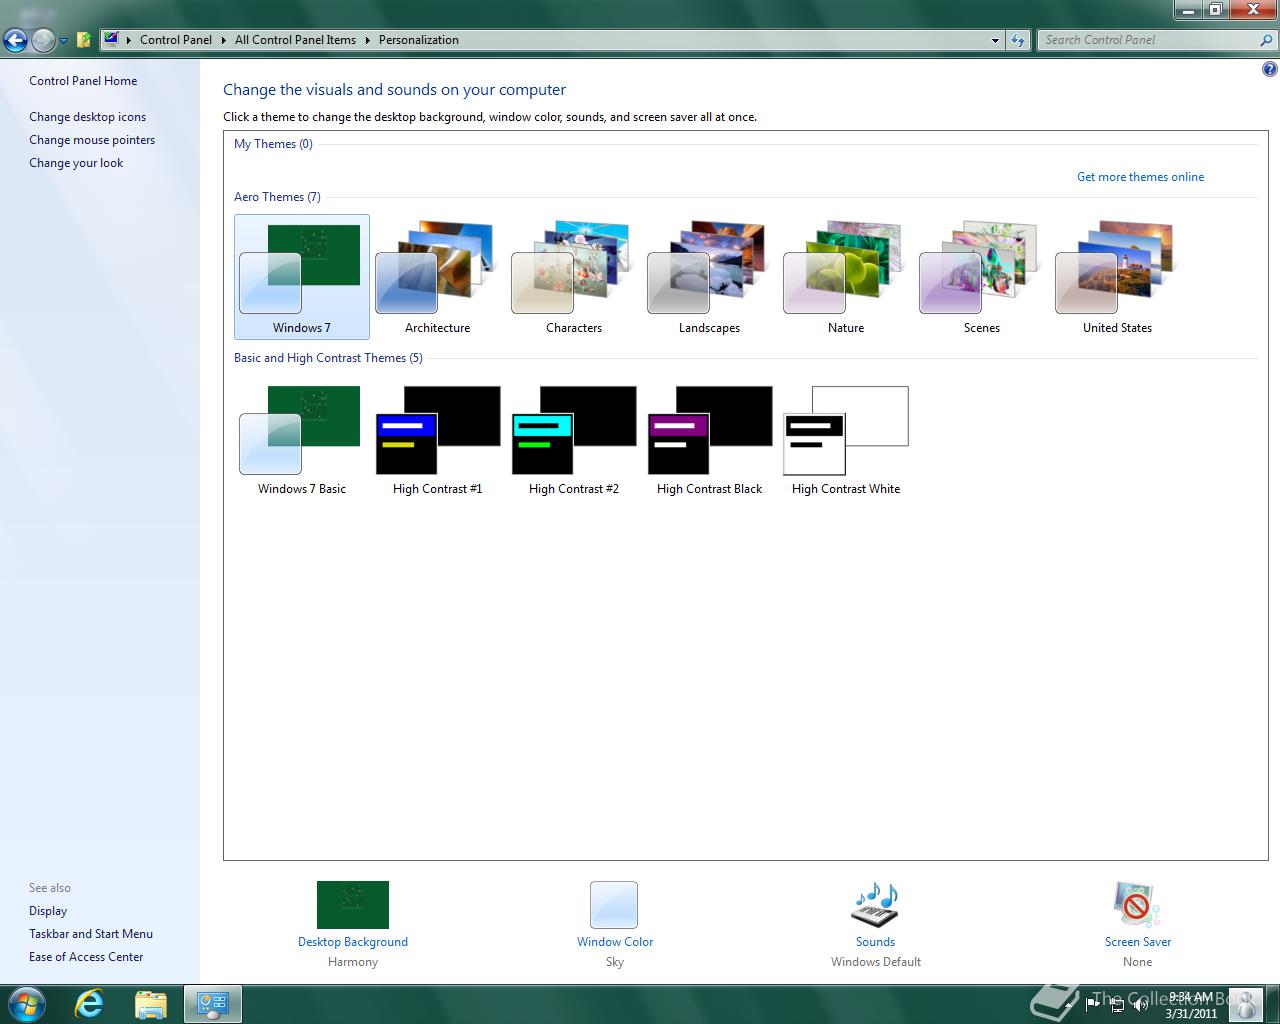Open Taskbar and Start Menu link
Image resolution: width=1280 pixels, height=1024 pixels.
pyautogui.click(x=91, y=934)
